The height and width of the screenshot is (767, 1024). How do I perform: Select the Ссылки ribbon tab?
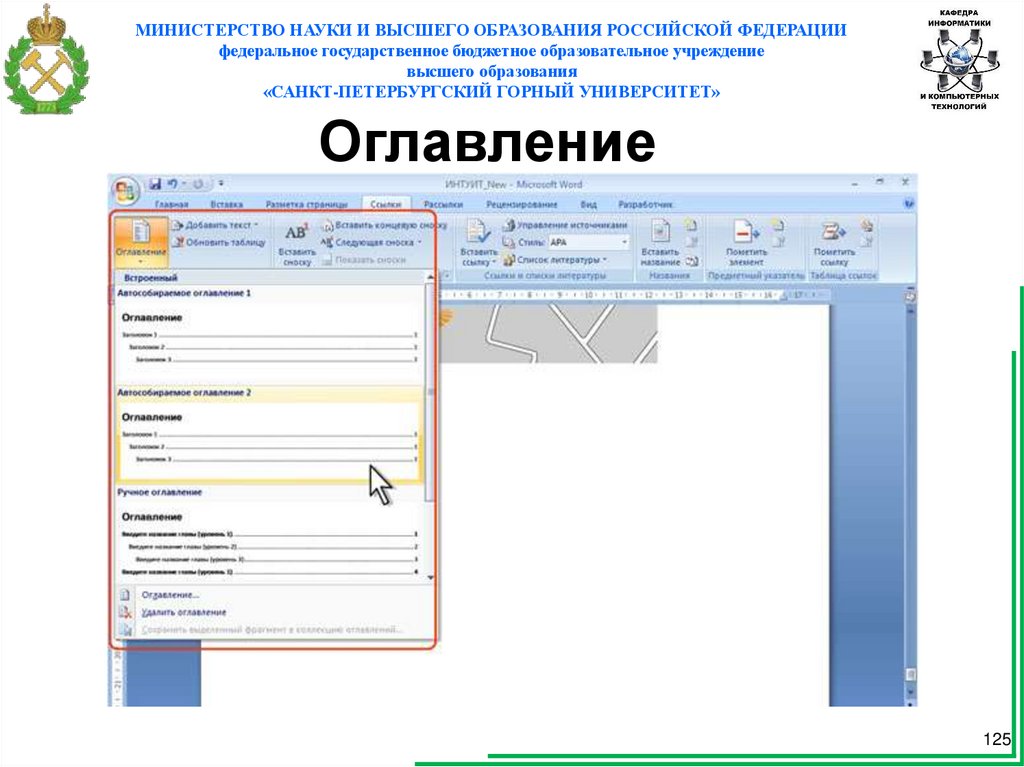pyautogui.click(x=385, y=204)
